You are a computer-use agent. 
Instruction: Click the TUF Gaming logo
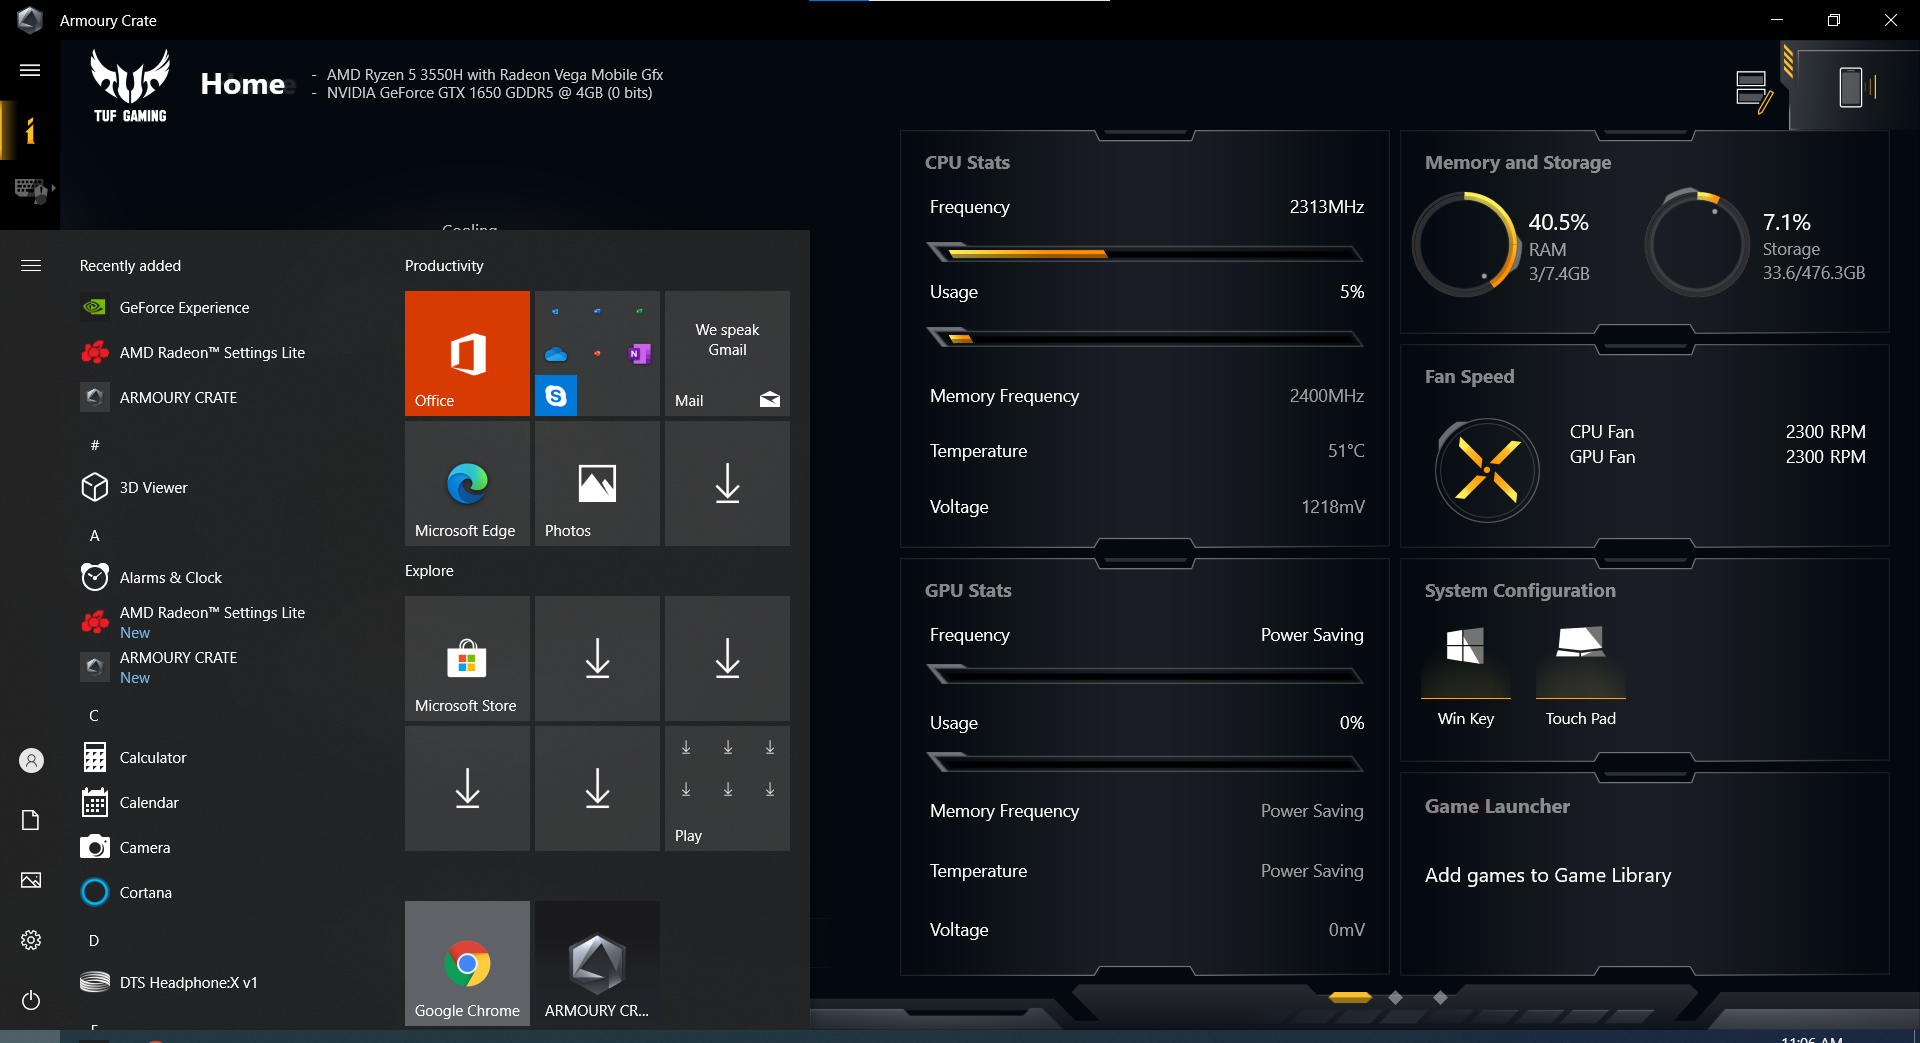130,86
